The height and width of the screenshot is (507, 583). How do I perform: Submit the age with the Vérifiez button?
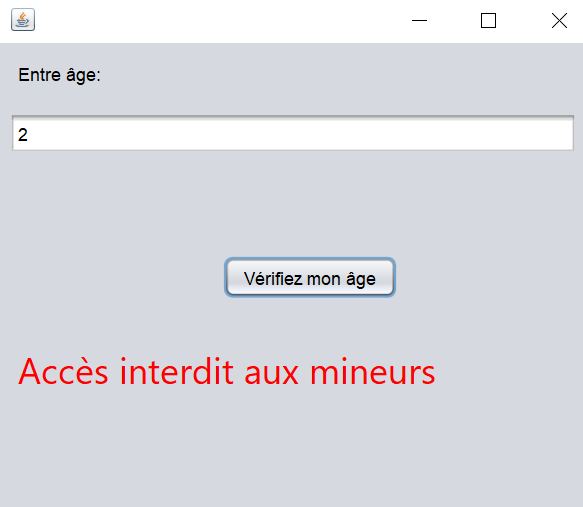click(310, 278)
